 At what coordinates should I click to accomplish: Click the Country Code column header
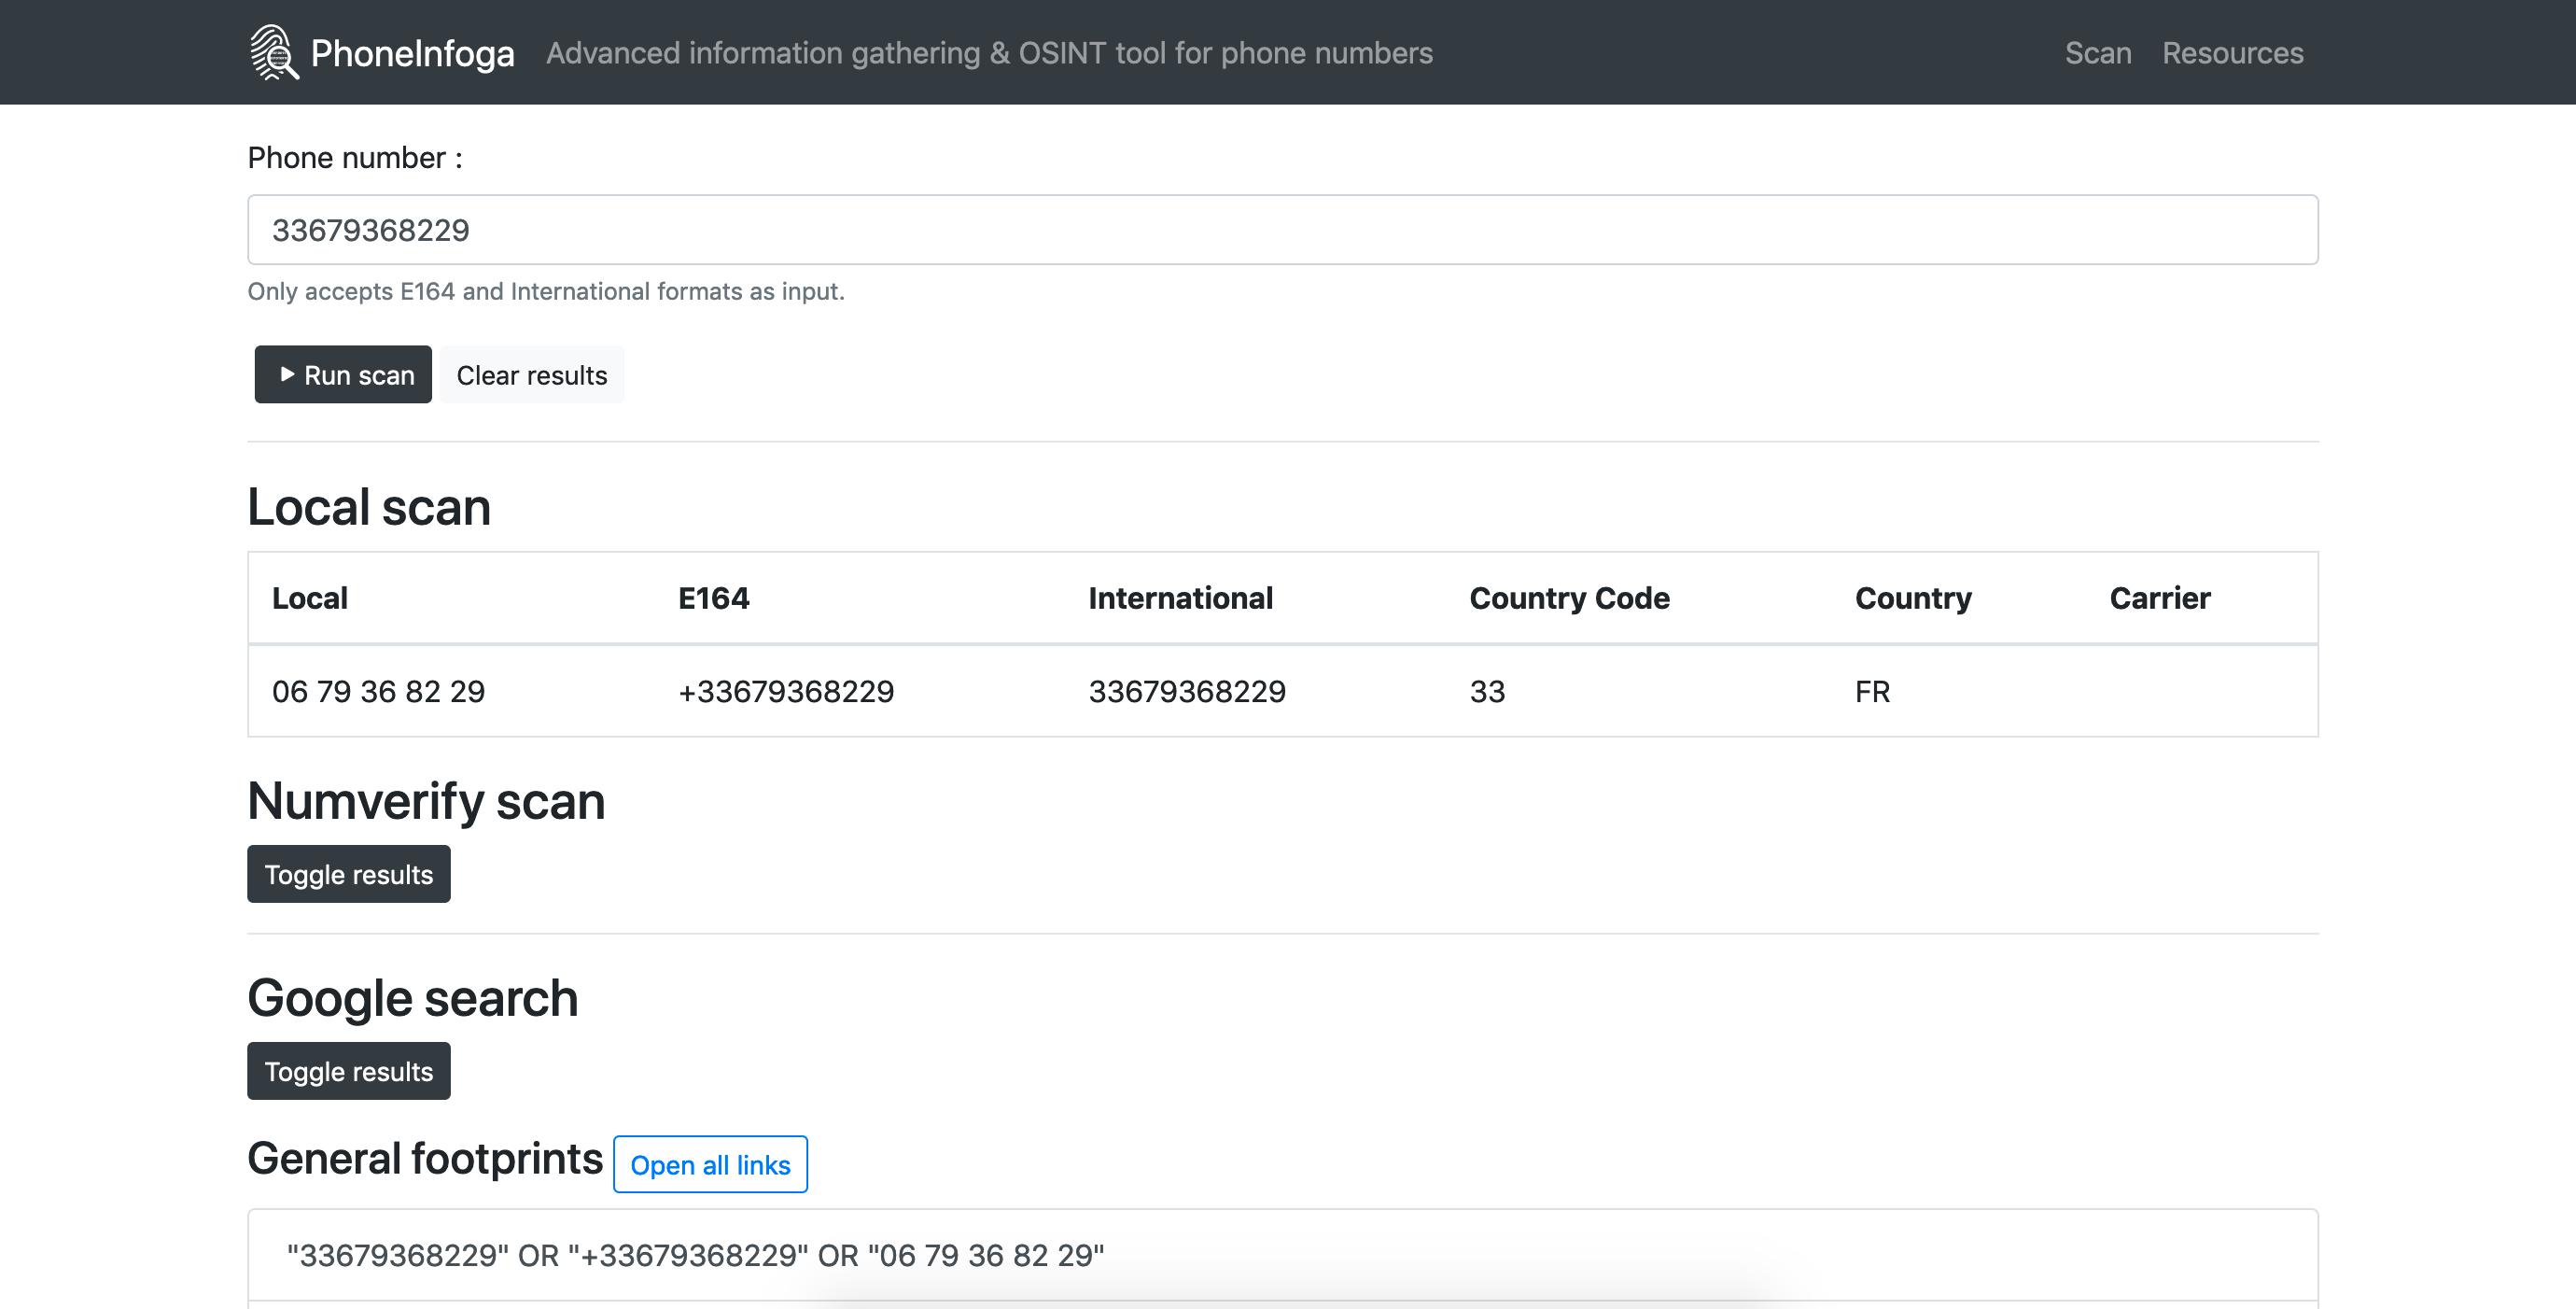point(1569,598)
